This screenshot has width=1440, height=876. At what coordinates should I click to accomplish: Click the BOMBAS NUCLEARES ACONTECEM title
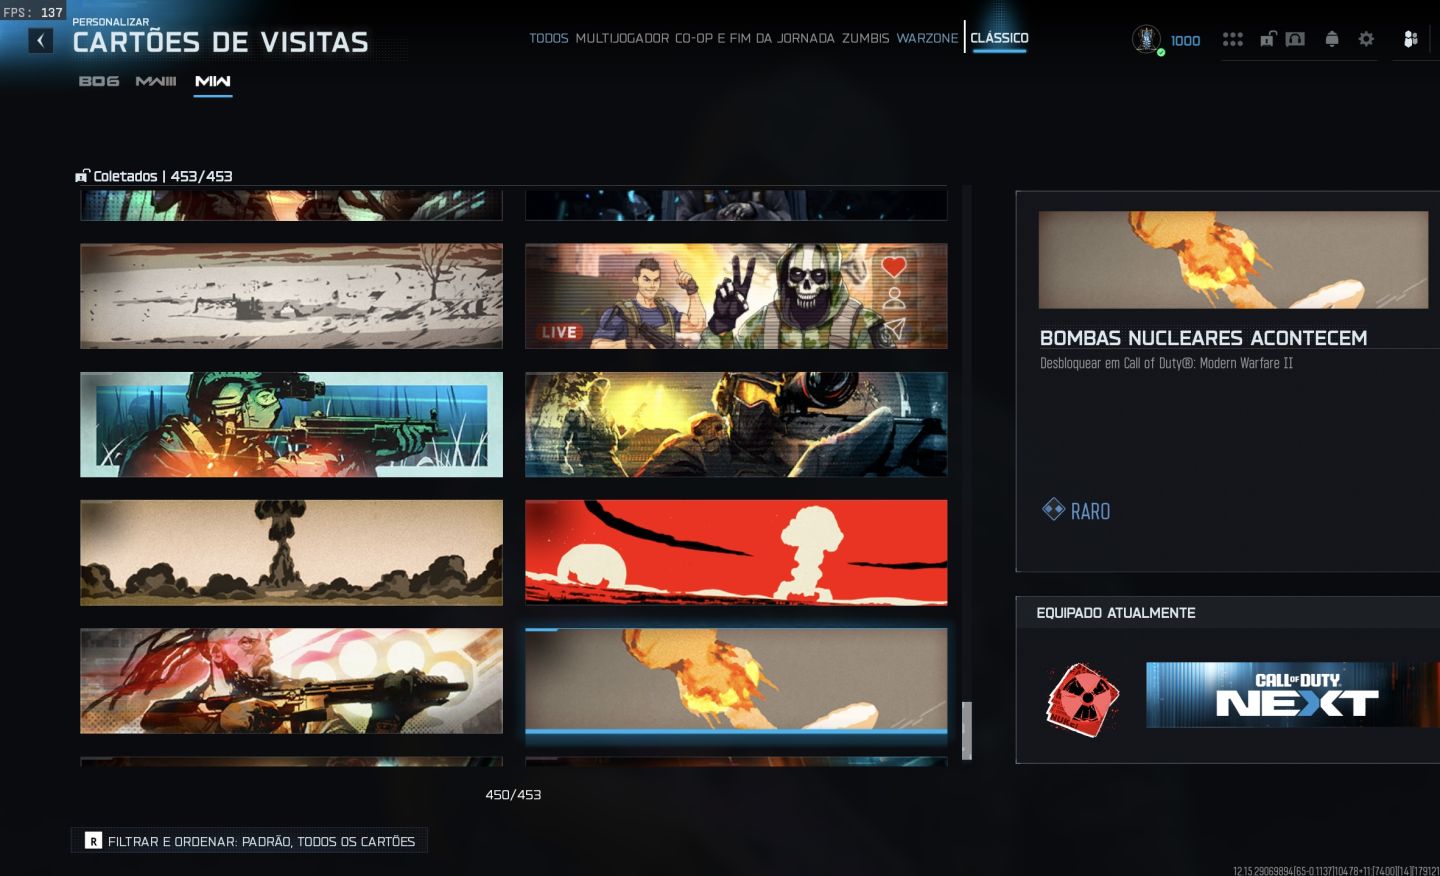point(1203,338)
